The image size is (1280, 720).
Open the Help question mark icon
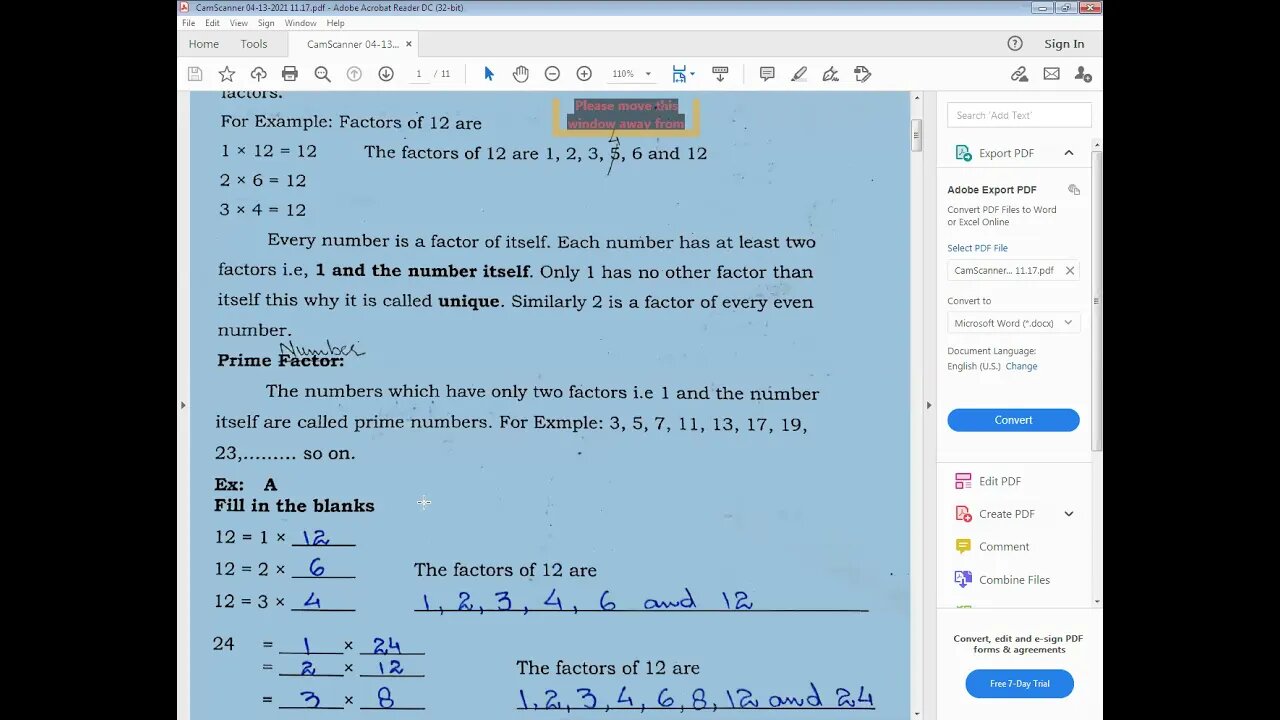point(1015,43)
